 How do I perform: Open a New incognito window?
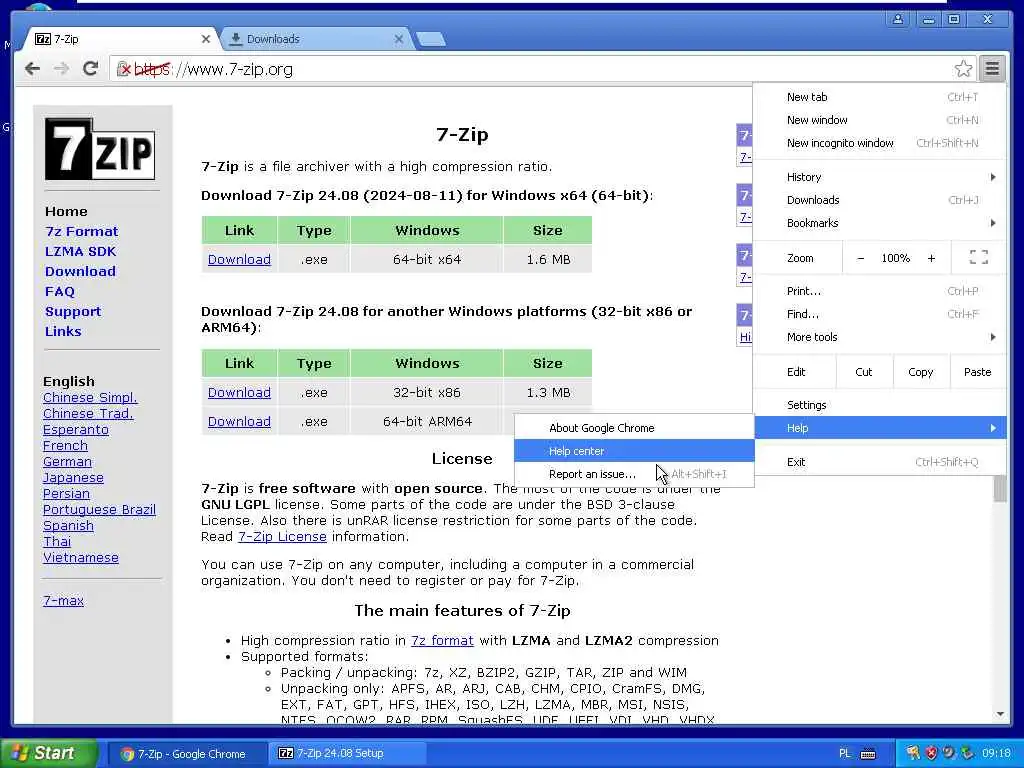click(880, 143)
